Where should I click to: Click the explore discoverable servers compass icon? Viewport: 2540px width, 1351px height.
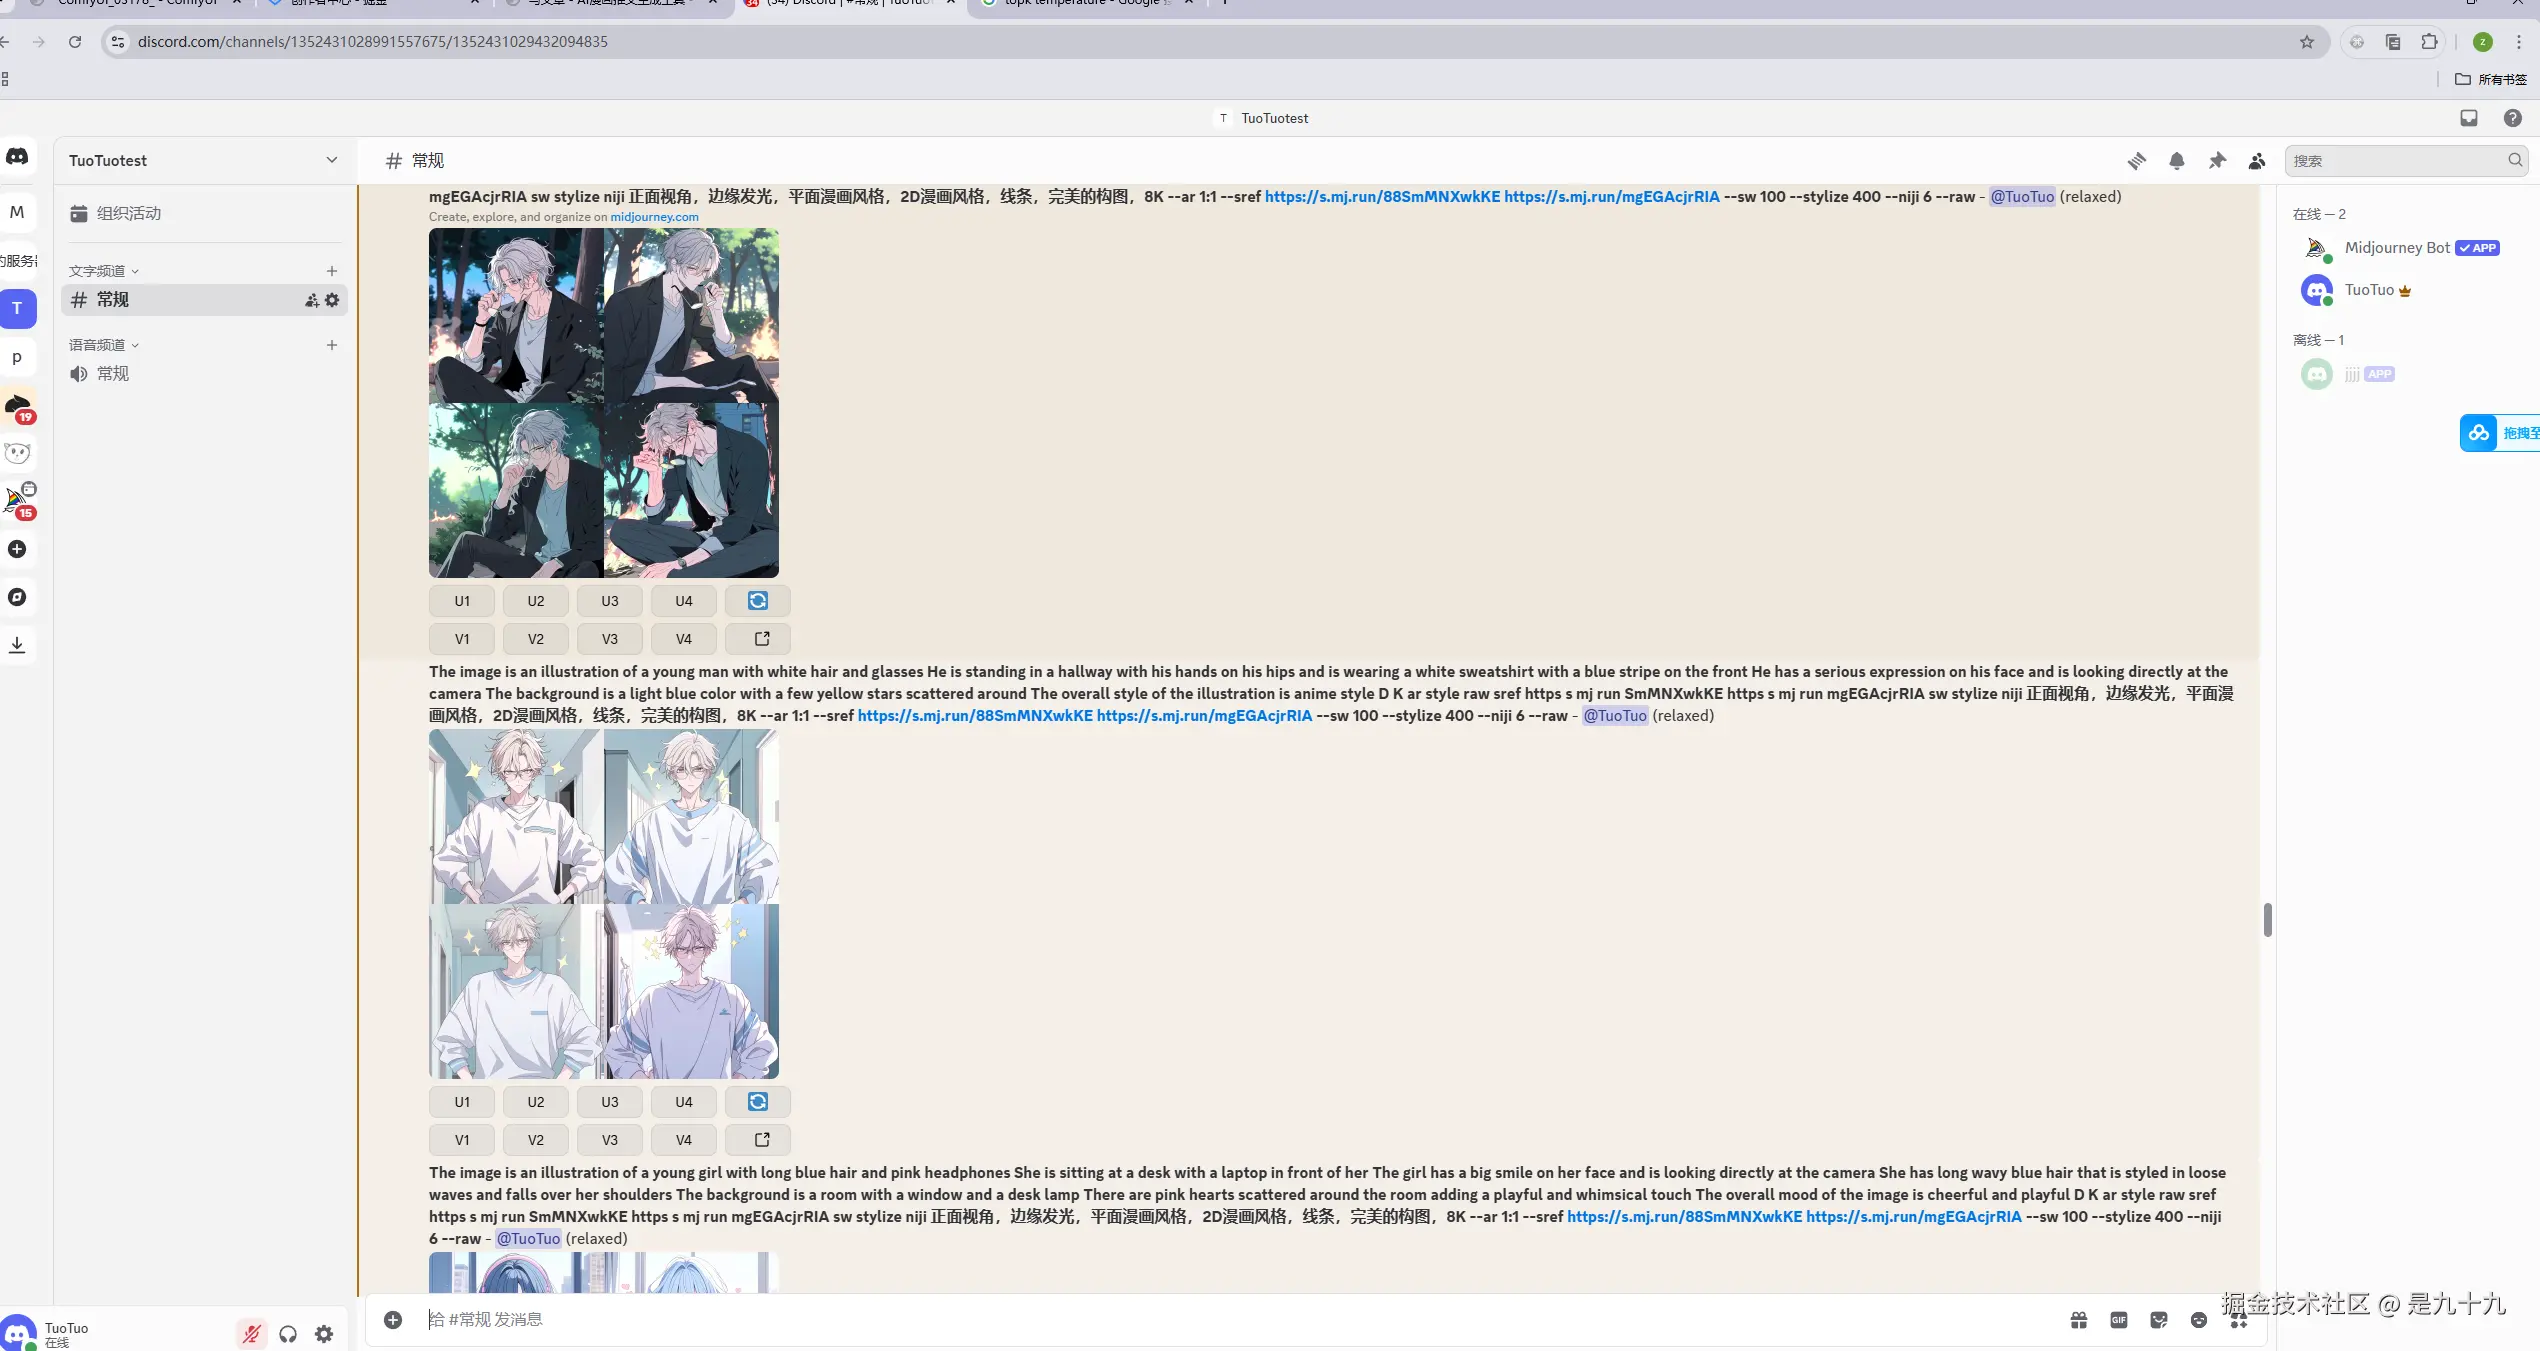[x=17, y=597]
